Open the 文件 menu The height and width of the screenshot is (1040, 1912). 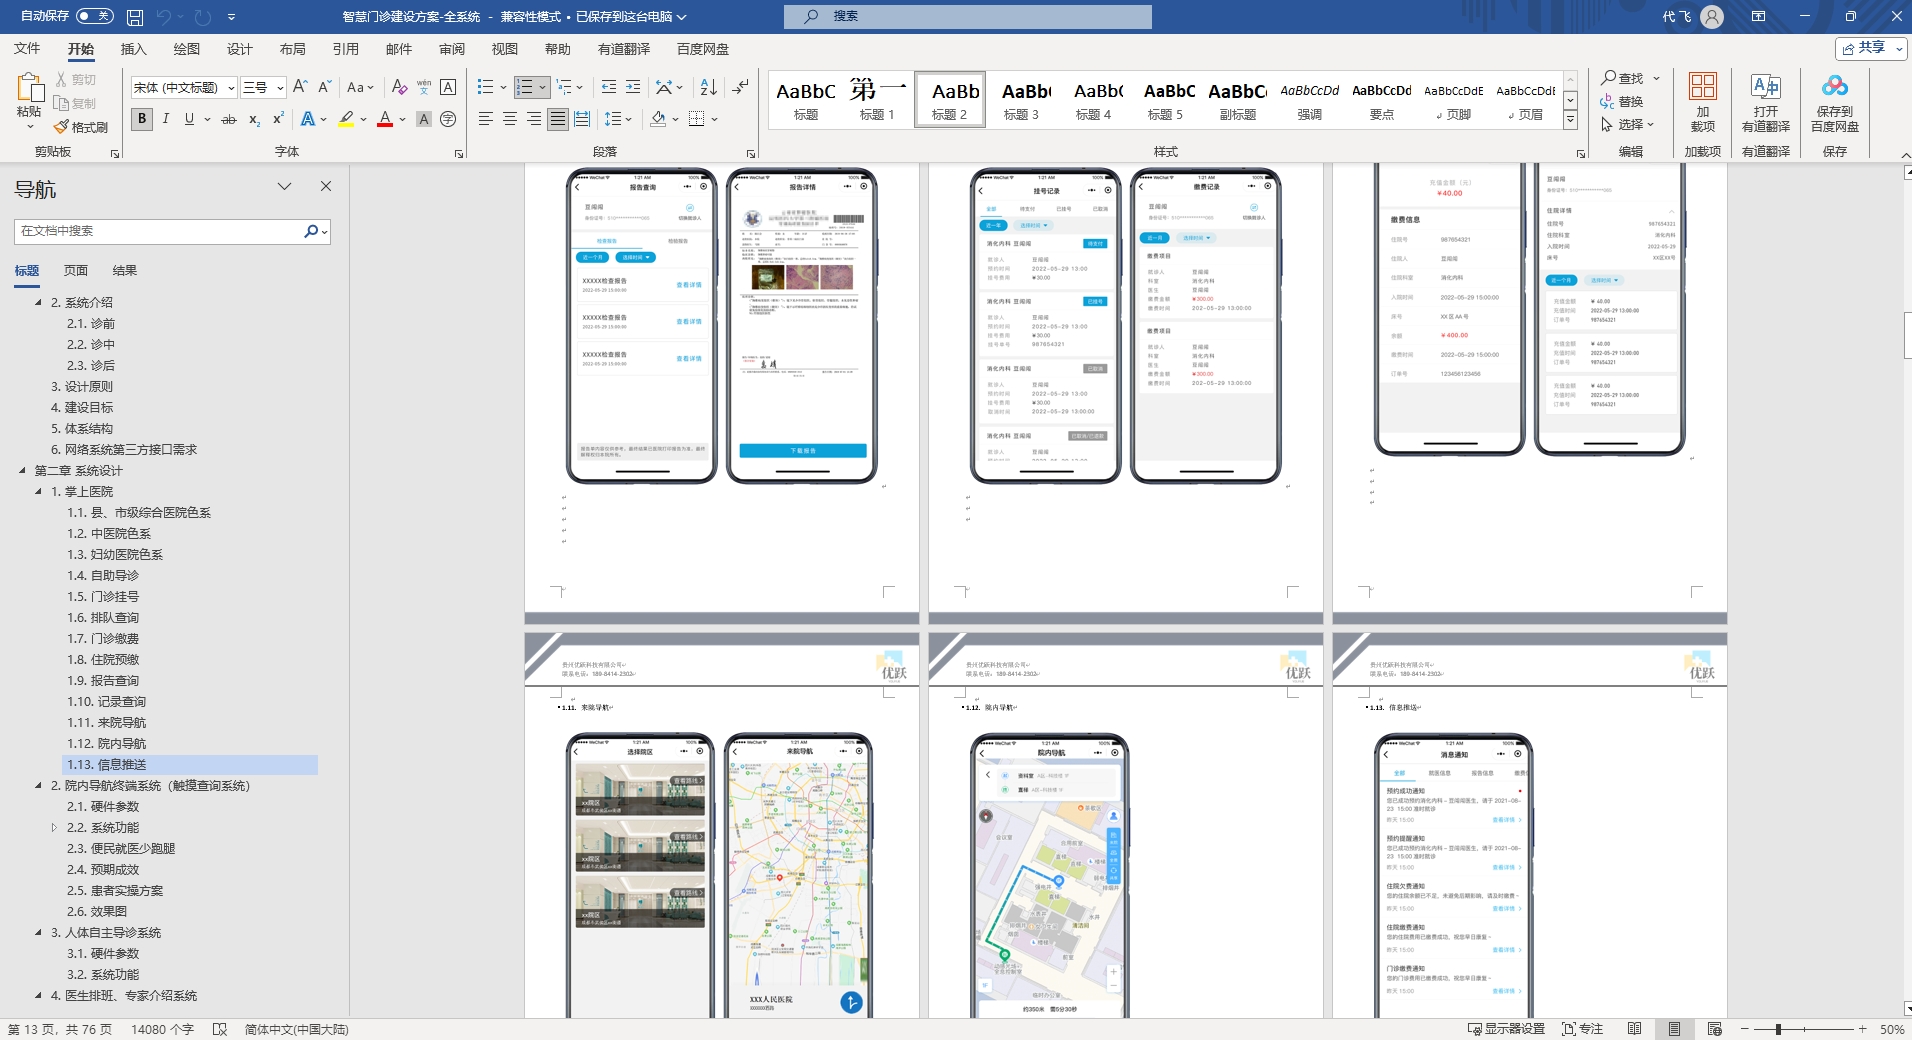27,49
